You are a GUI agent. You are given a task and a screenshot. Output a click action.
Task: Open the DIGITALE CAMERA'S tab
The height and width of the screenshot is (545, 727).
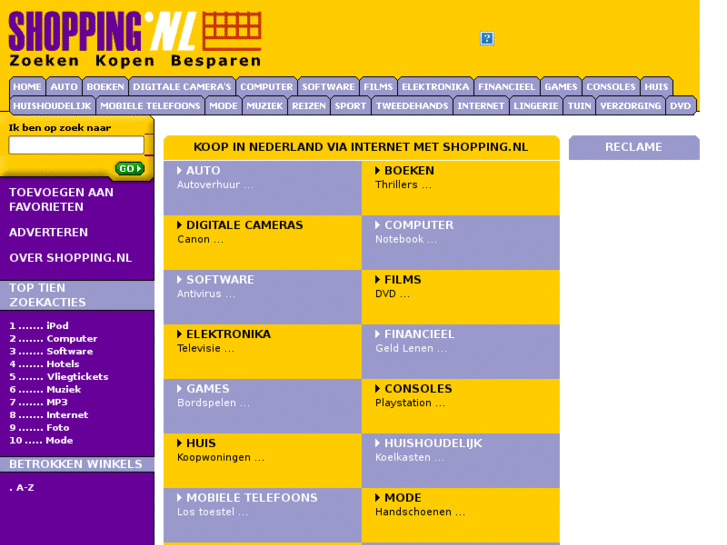[182, 86]
